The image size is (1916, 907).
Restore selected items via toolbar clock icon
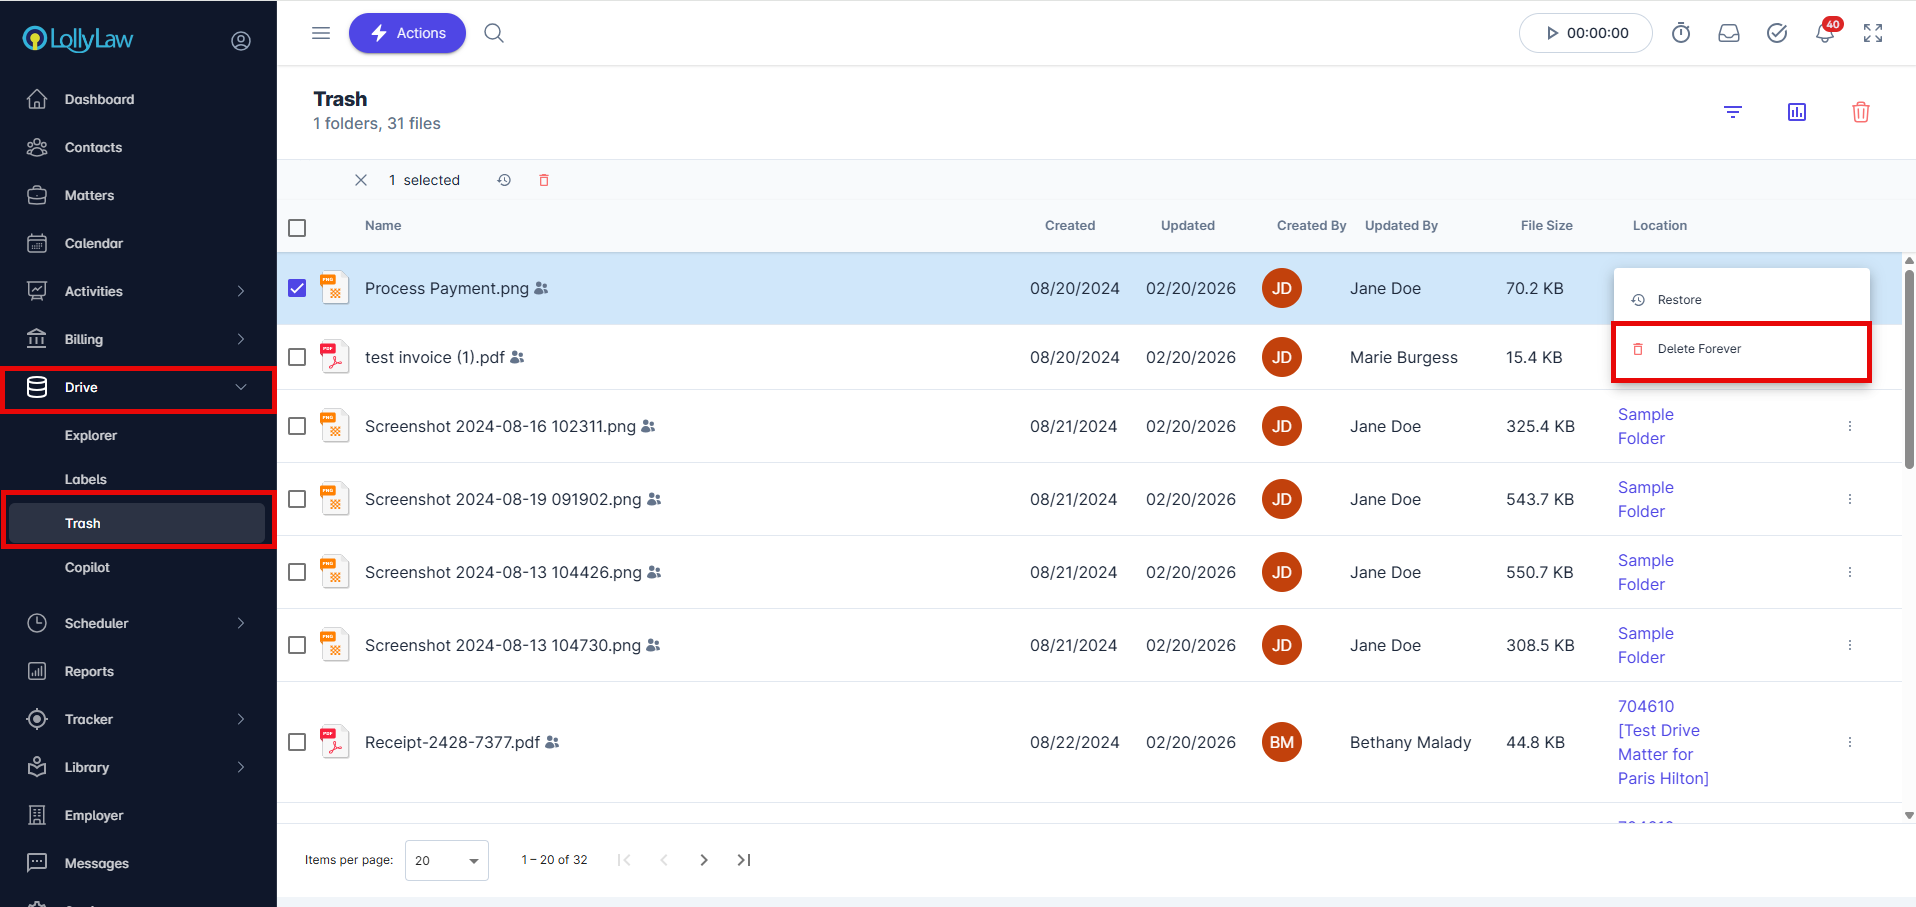pos(504,180)
